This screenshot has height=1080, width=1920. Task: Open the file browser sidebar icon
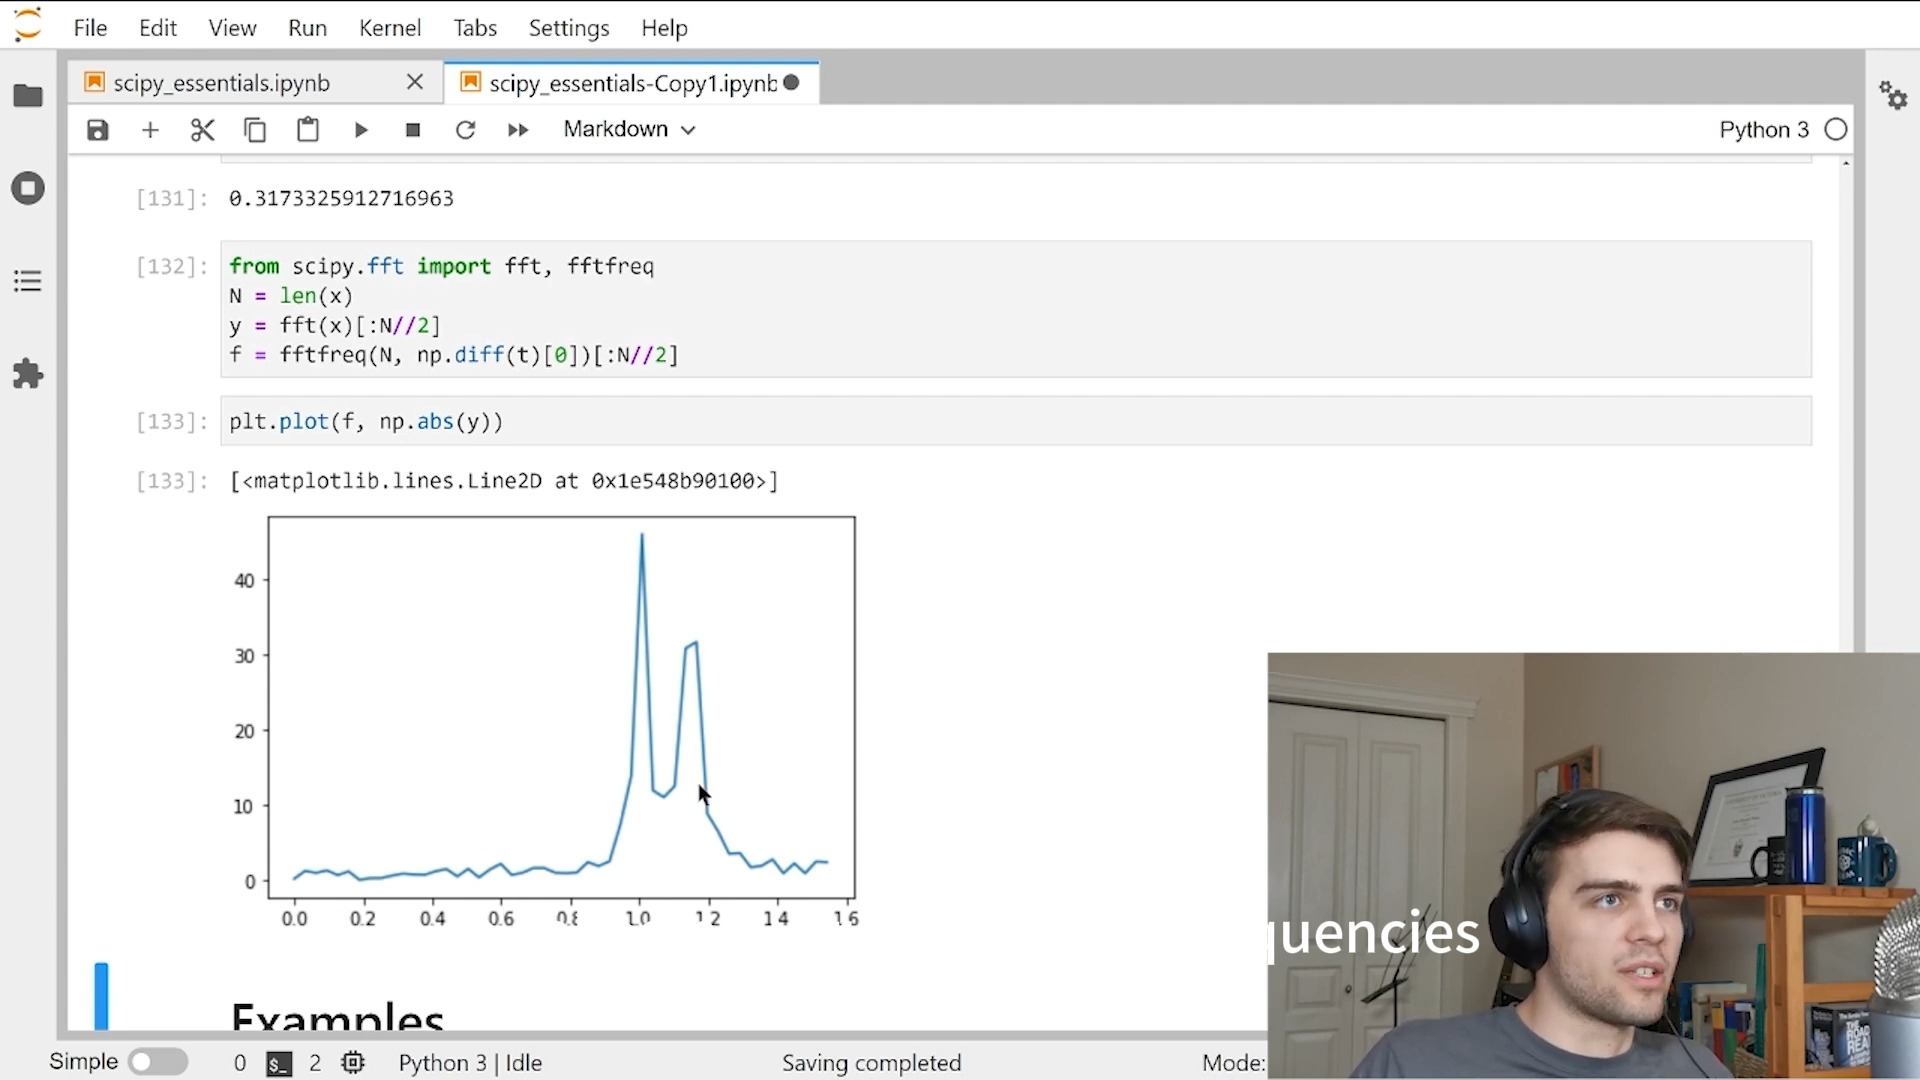click(28, 96)
